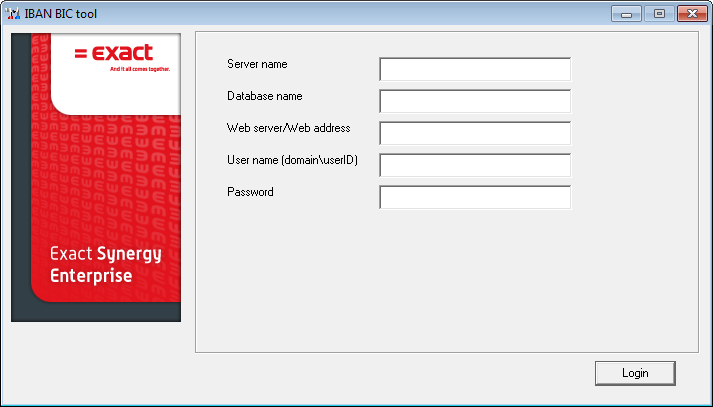Viewport: 713px width, 407px height.
Task: Click the 'Database name' label
Action: [x=265, y=96]
